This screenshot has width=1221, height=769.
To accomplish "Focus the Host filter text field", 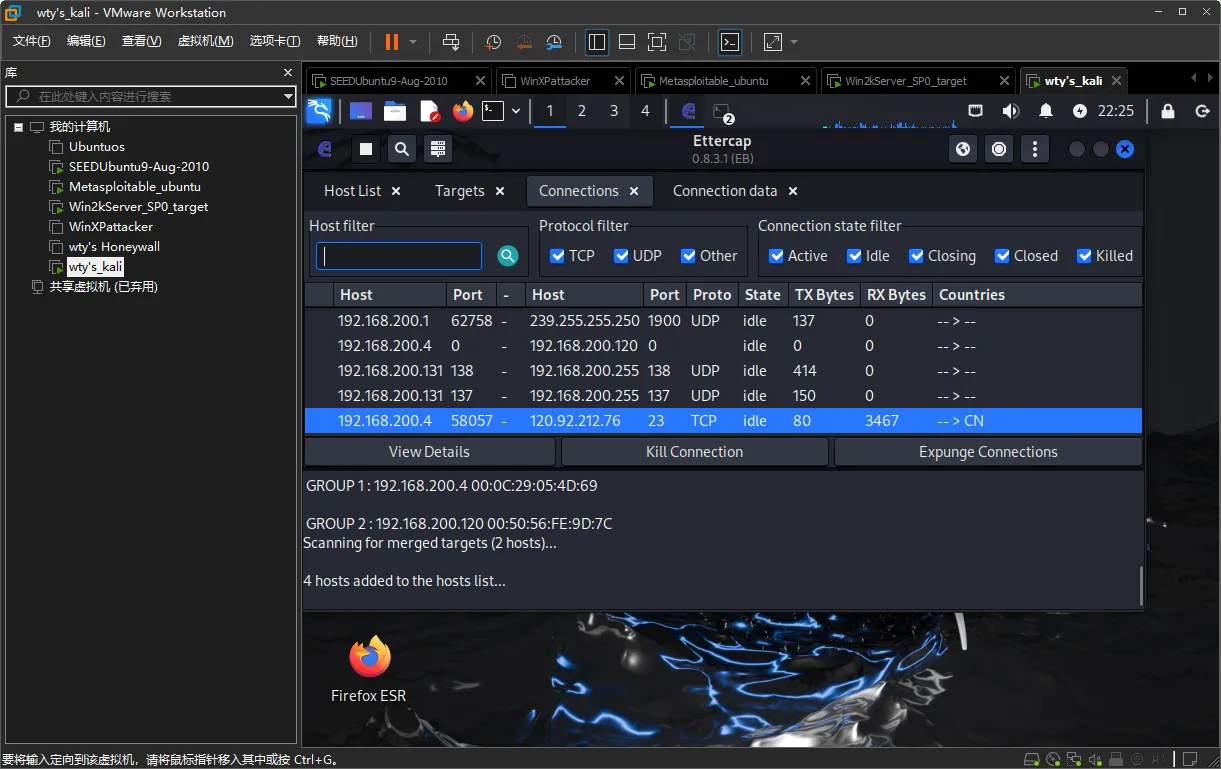I will coord(399,256).
